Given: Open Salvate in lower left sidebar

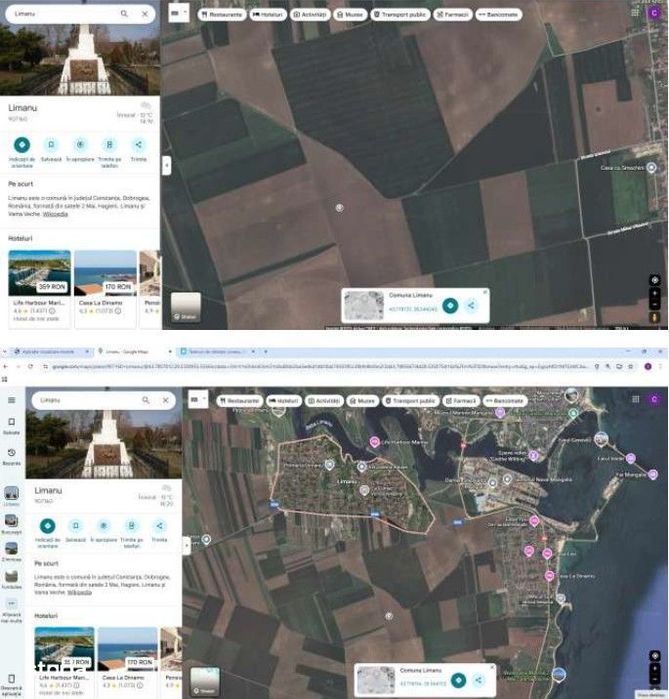Looking at the screenshot, I should [12, 425].
